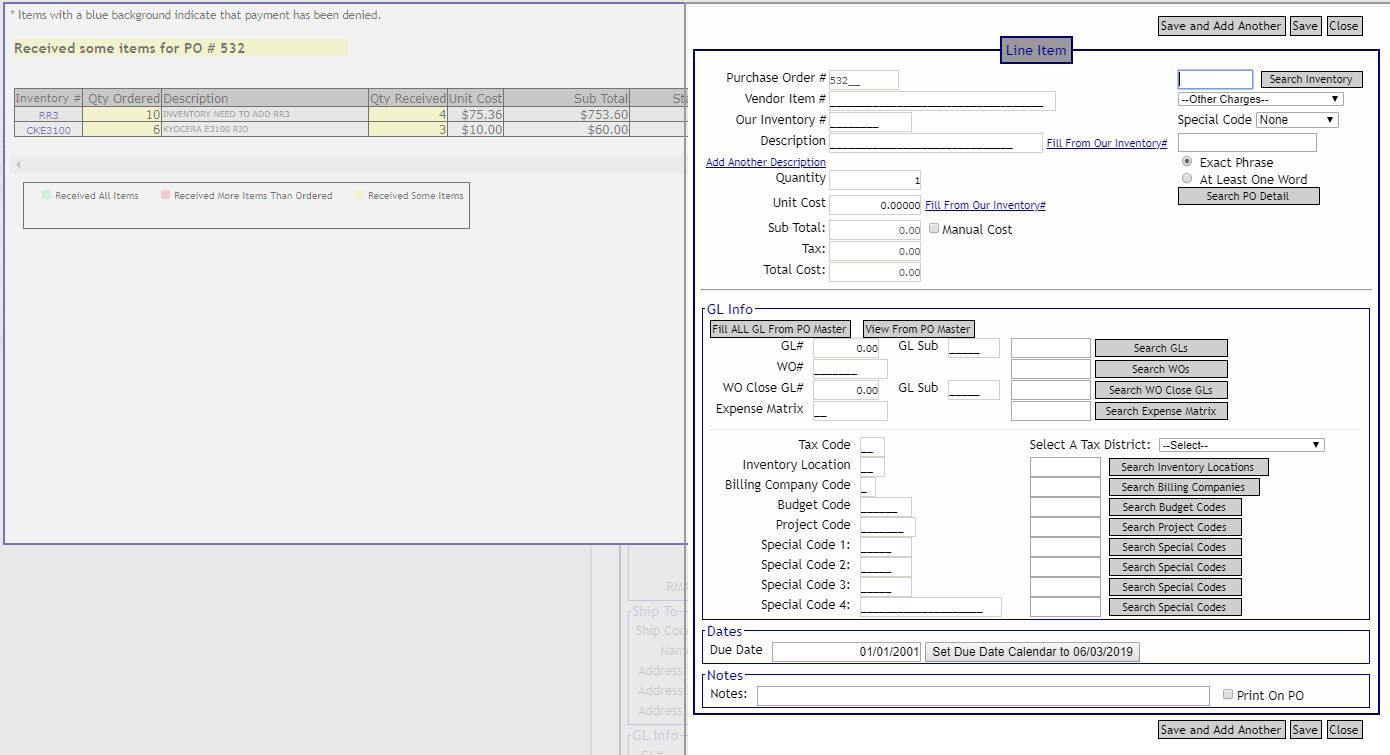Click the Due Date field showing 01/01/2001
The width and height of the screenshot is (1390, 755).
(x=846, y=652)
